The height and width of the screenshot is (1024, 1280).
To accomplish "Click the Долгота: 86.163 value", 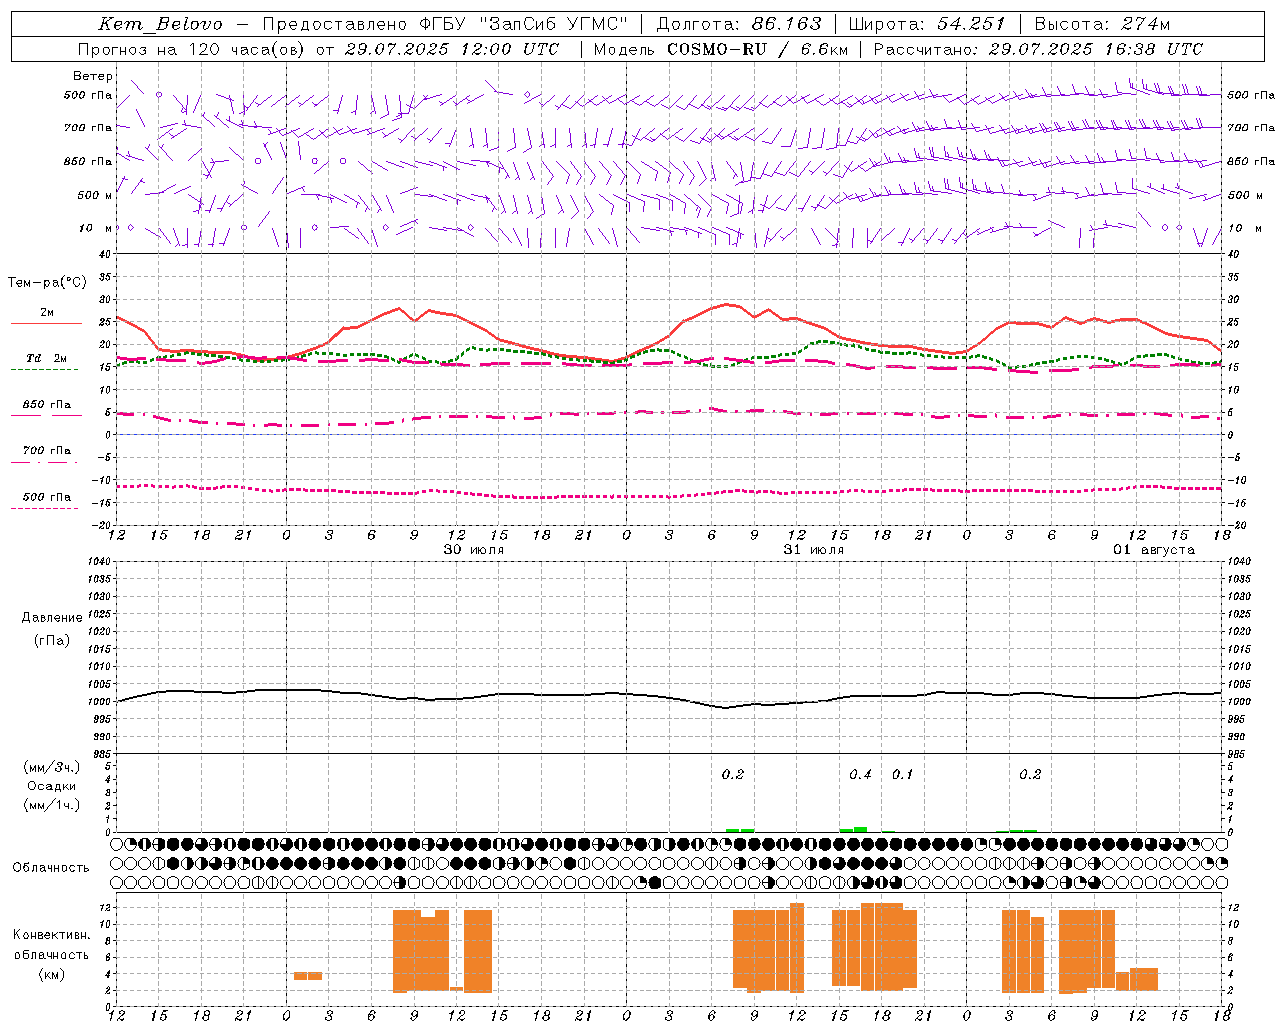I will tap(739, 24).
